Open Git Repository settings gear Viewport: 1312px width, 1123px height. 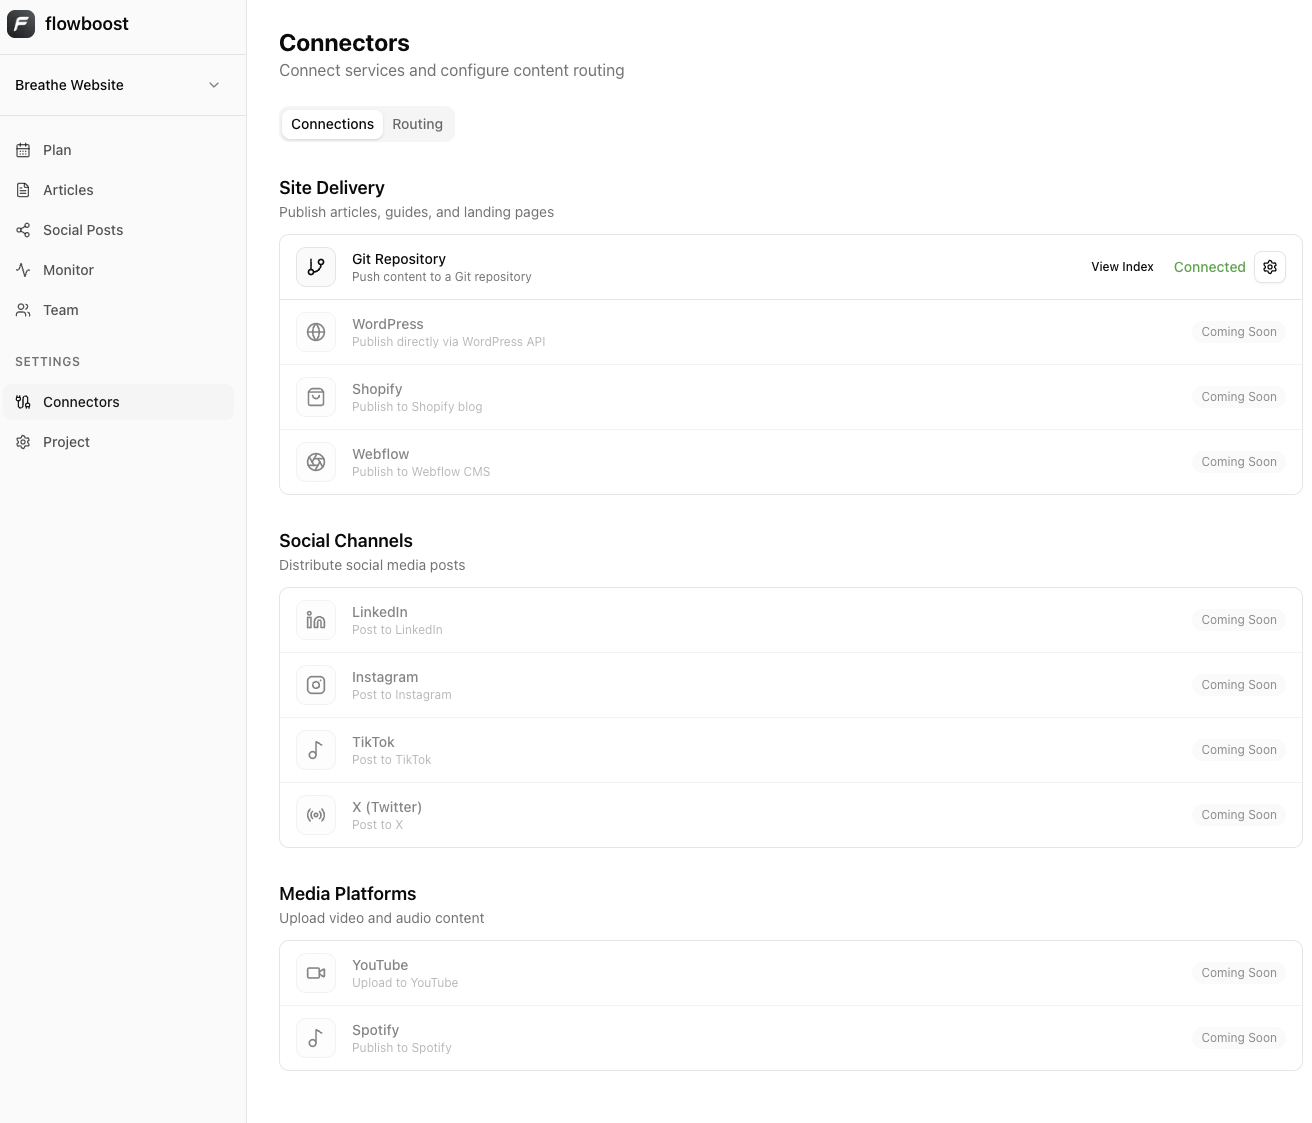(x=1269, y=267)
